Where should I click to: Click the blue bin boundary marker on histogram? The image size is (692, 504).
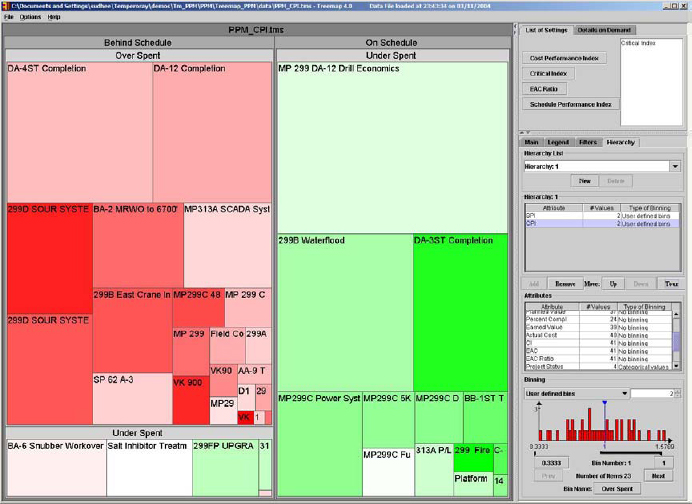(x=605, y=403)
